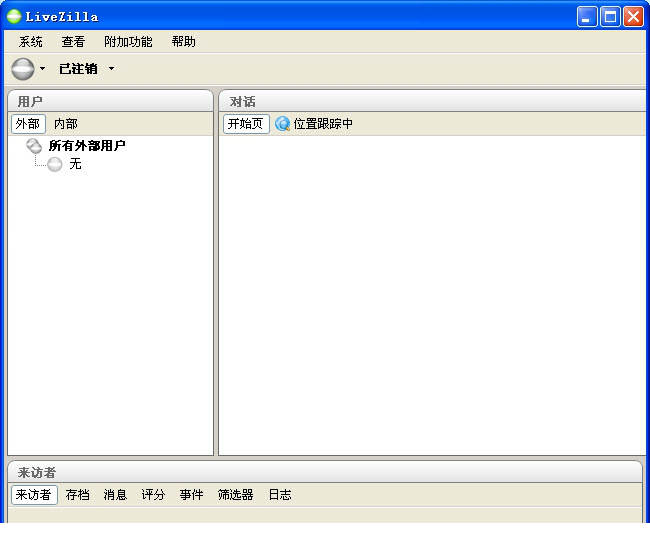Close the LiveZilla window
The height and width of the screenshot is (543, 650).
[634, 17]
